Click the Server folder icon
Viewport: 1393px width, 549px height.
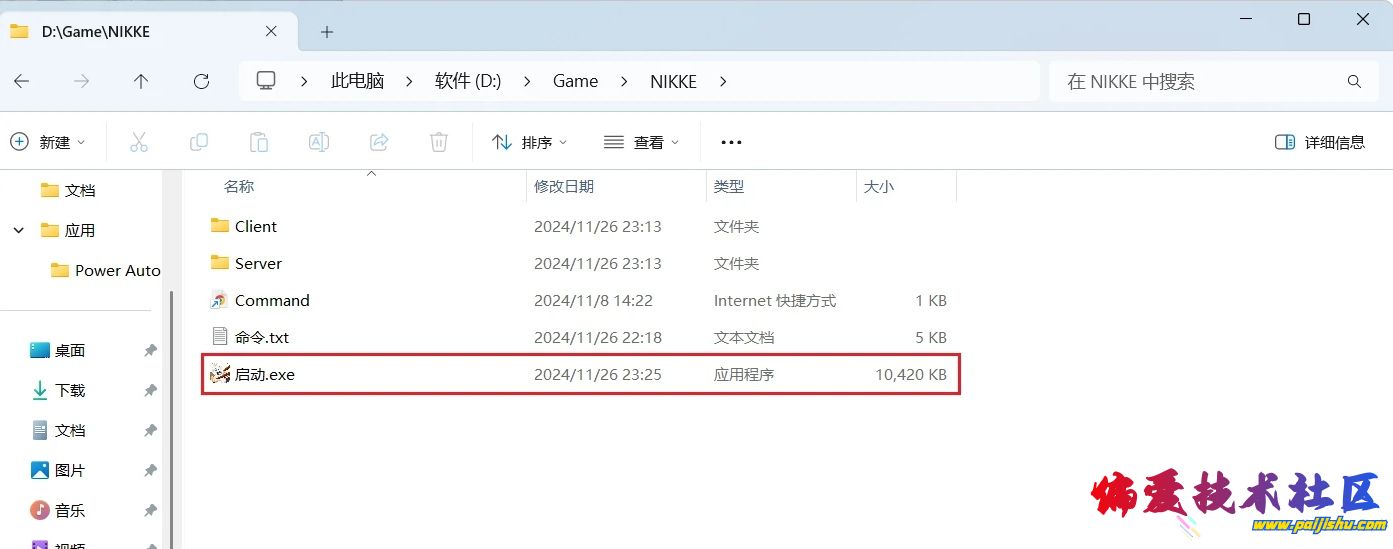click(220, 263)
